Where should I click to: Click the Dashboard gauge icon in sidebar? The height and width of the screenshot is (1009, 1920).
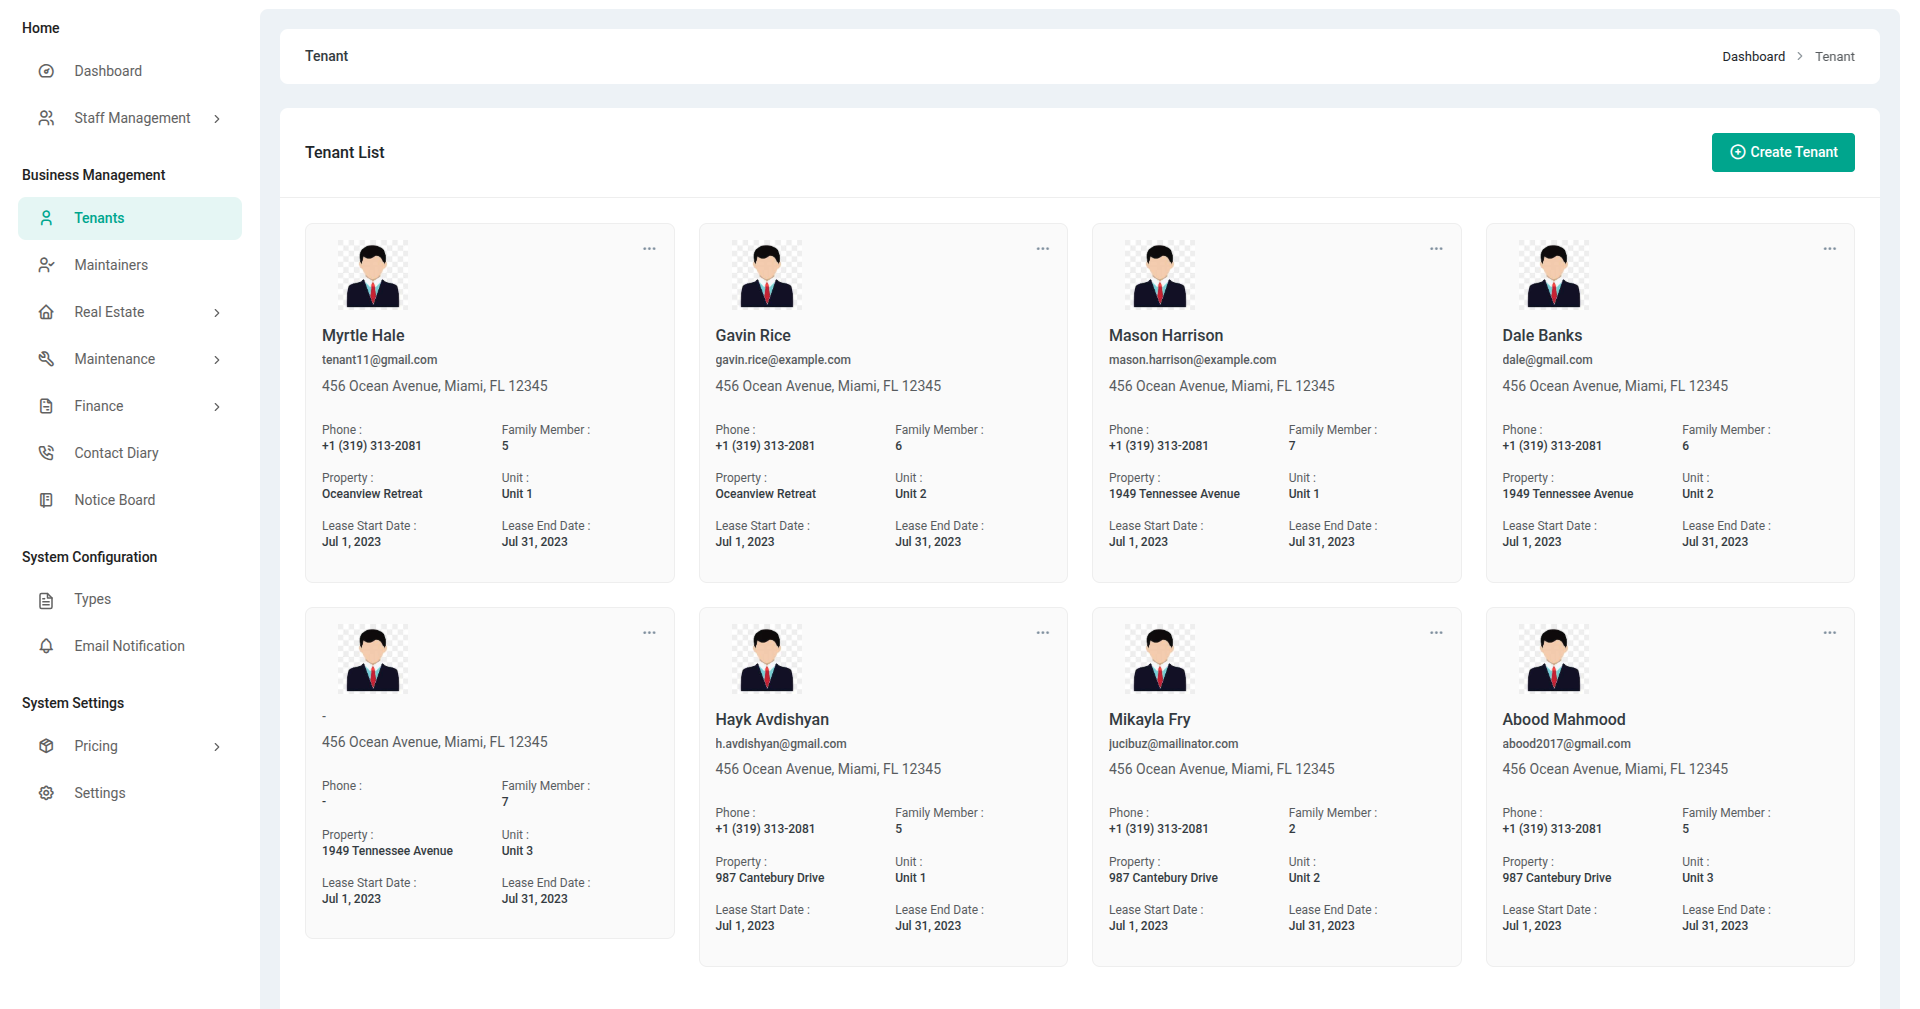point(46,71)
